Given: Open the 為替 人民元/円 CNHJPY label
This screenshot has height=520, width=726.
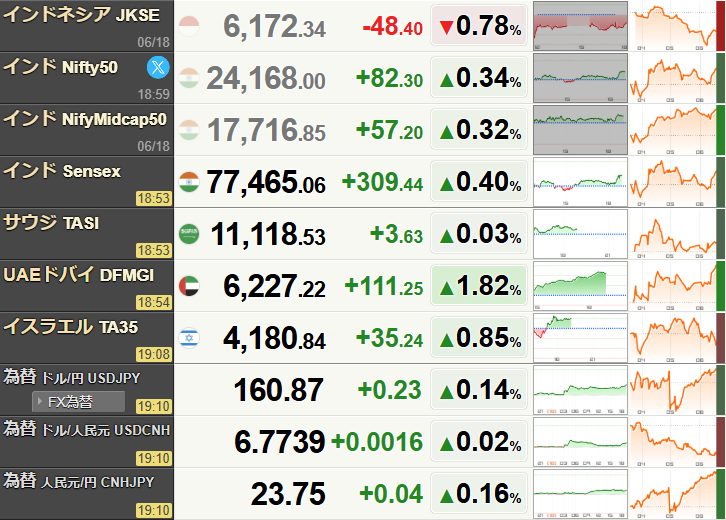Looking at the screenshot, I should [x=78, y=481].
